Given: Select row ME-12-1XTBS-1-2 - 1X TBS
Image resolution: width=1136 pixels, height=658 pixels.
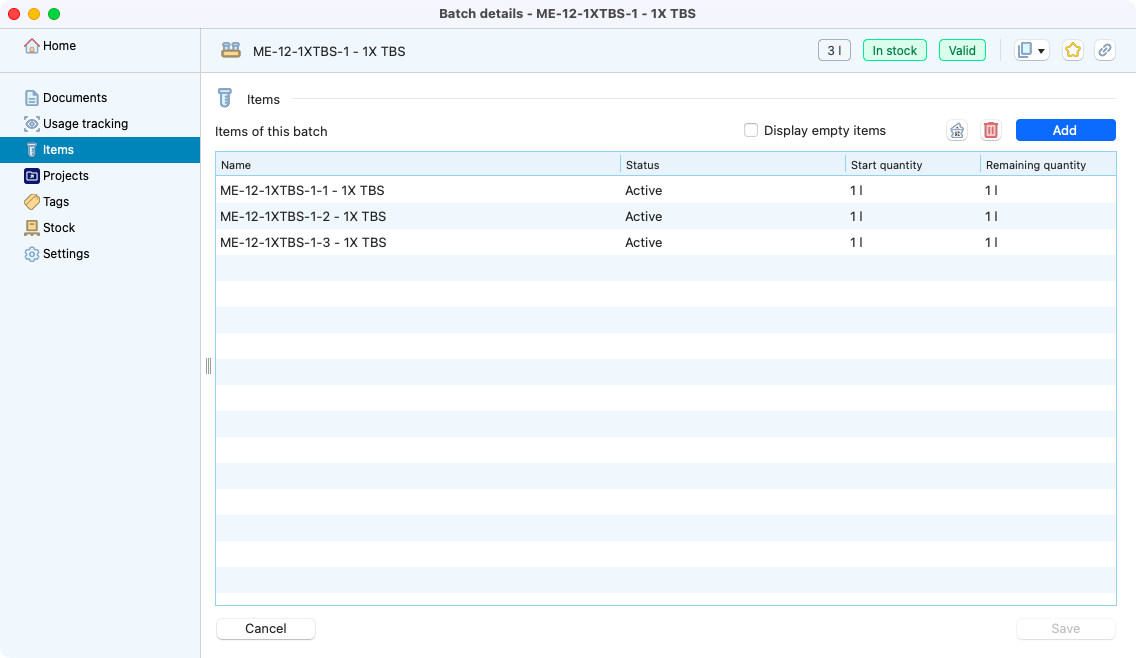Looking at the screenshot, I should tap(665, 217).
